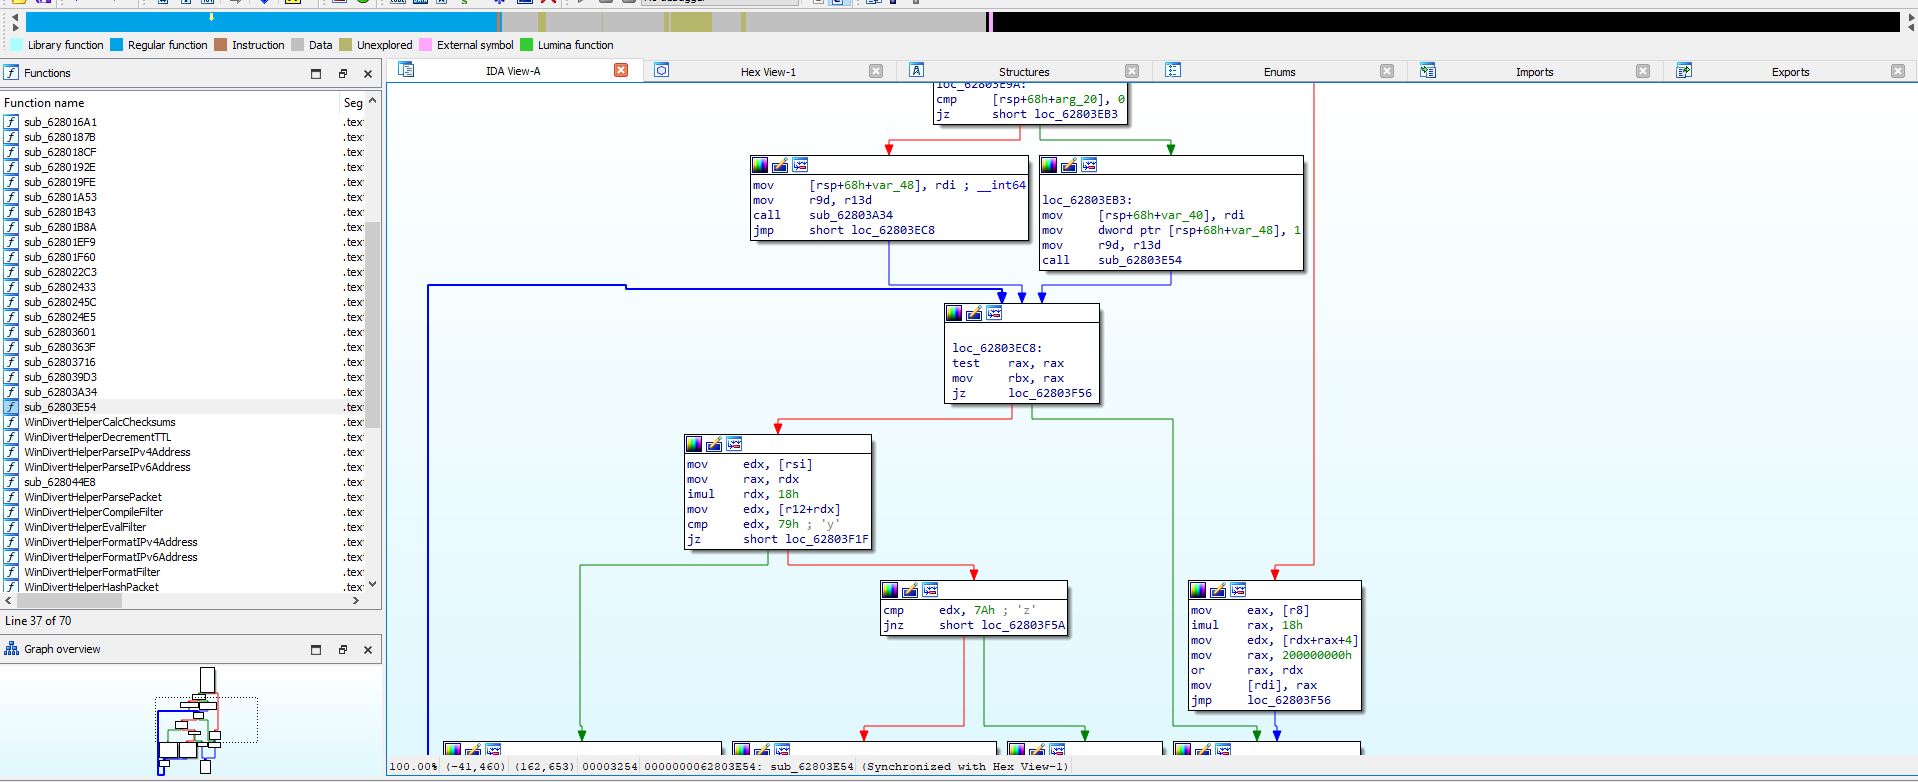Edit comment icon on sub_62803A34 call block
Image resolution: width=1918 pixels, height=782 pixels.
pos(780,165)
